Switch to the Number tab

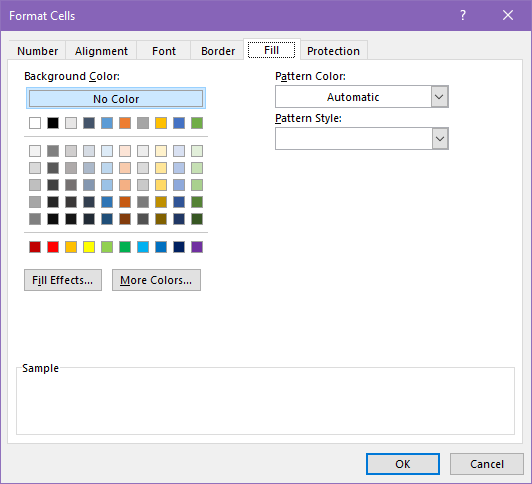click(x=37, y=51)
